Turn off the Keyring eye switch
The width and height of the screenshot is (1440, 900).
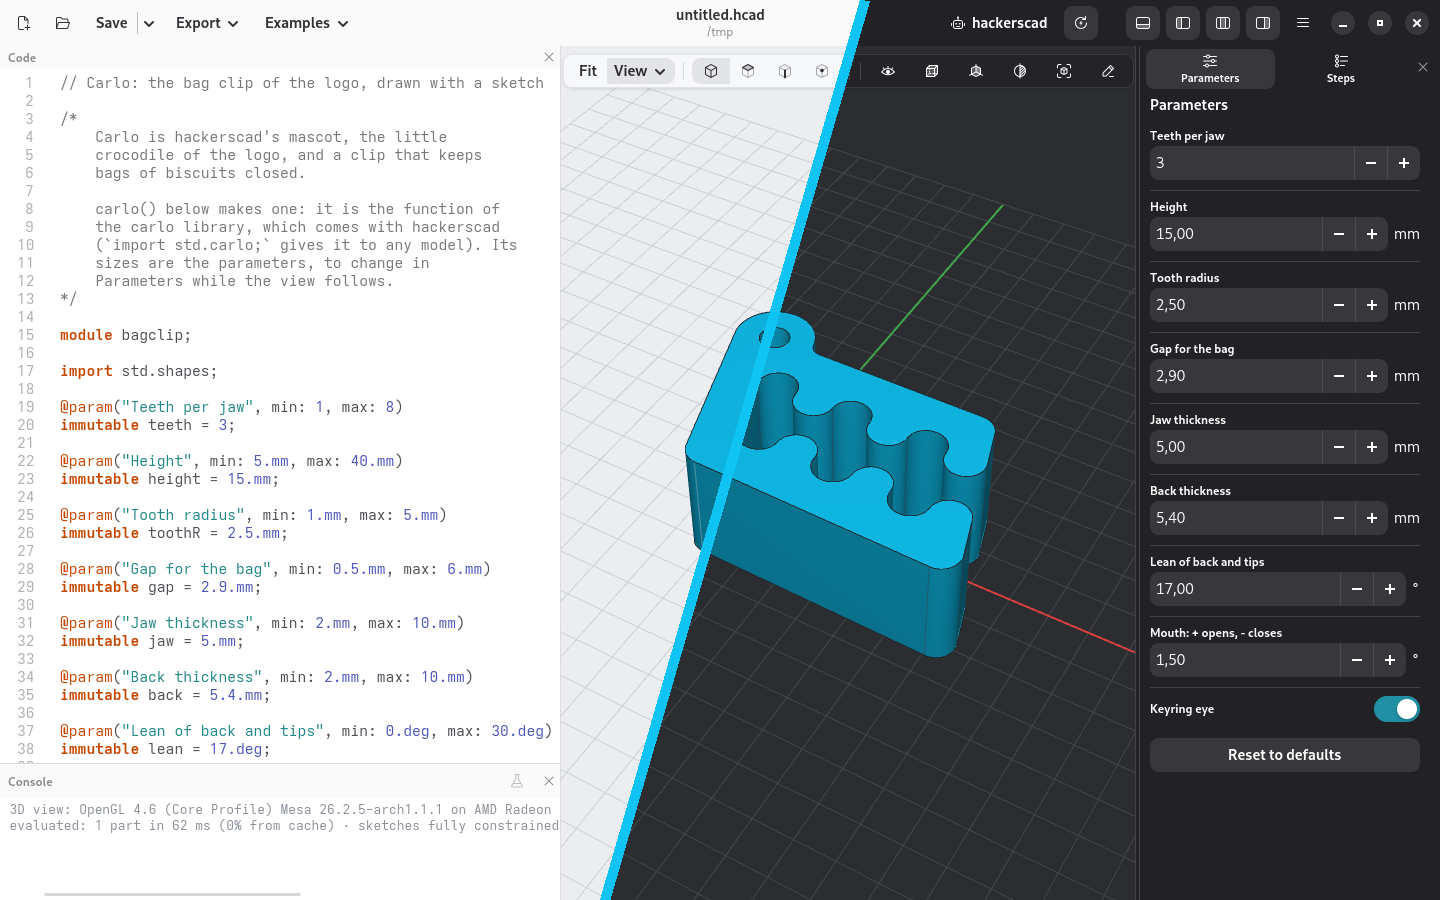click(x=1396, y=709)
